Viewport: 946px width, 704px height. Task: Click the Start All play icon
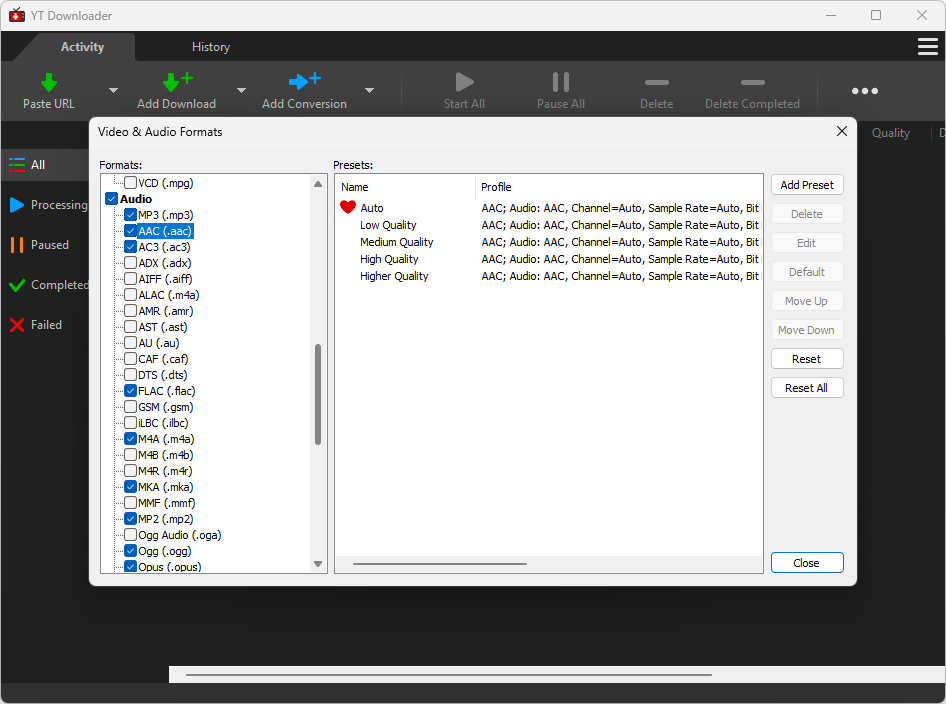tap(464, 82)
